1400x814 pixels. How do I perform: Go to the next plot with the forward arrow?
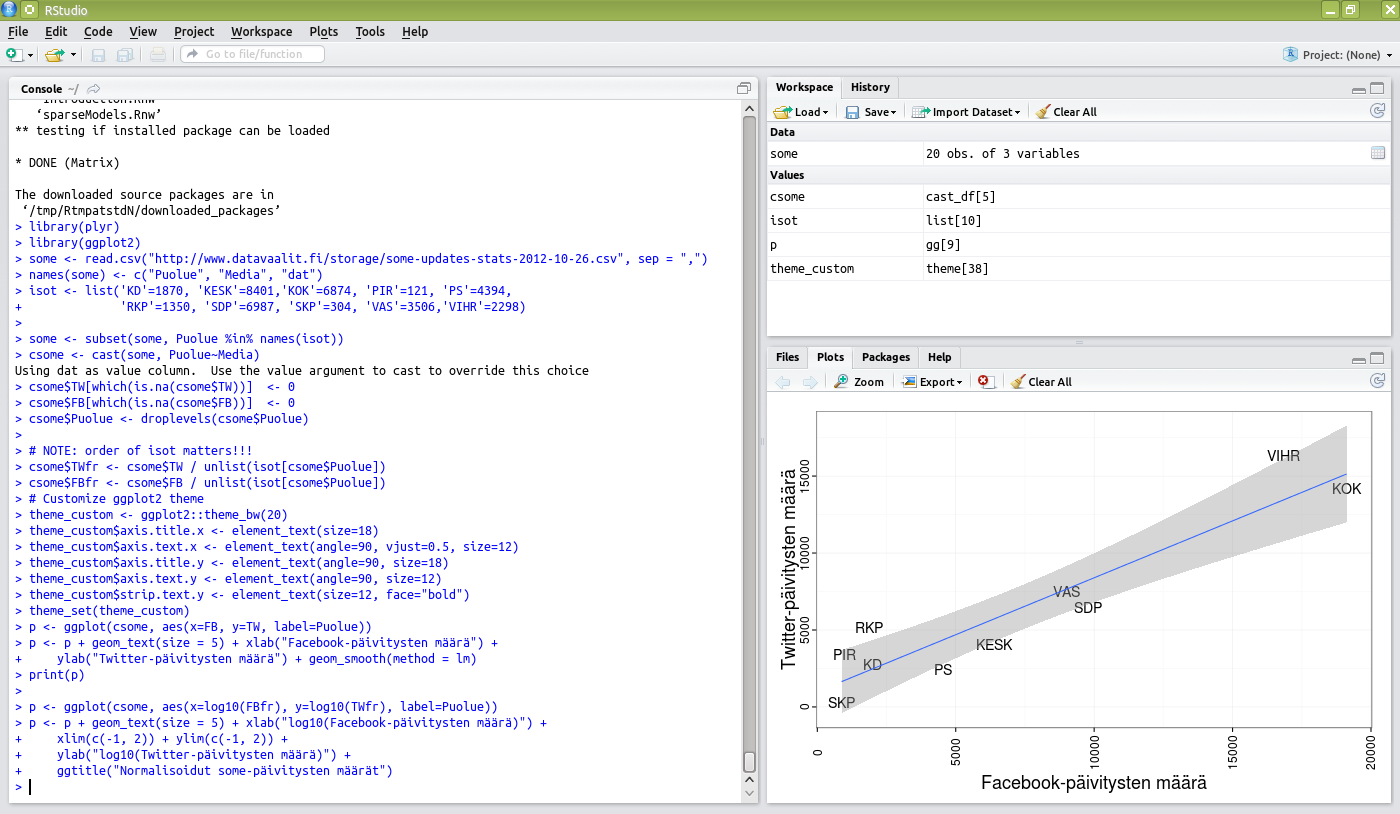coord(809,382)
